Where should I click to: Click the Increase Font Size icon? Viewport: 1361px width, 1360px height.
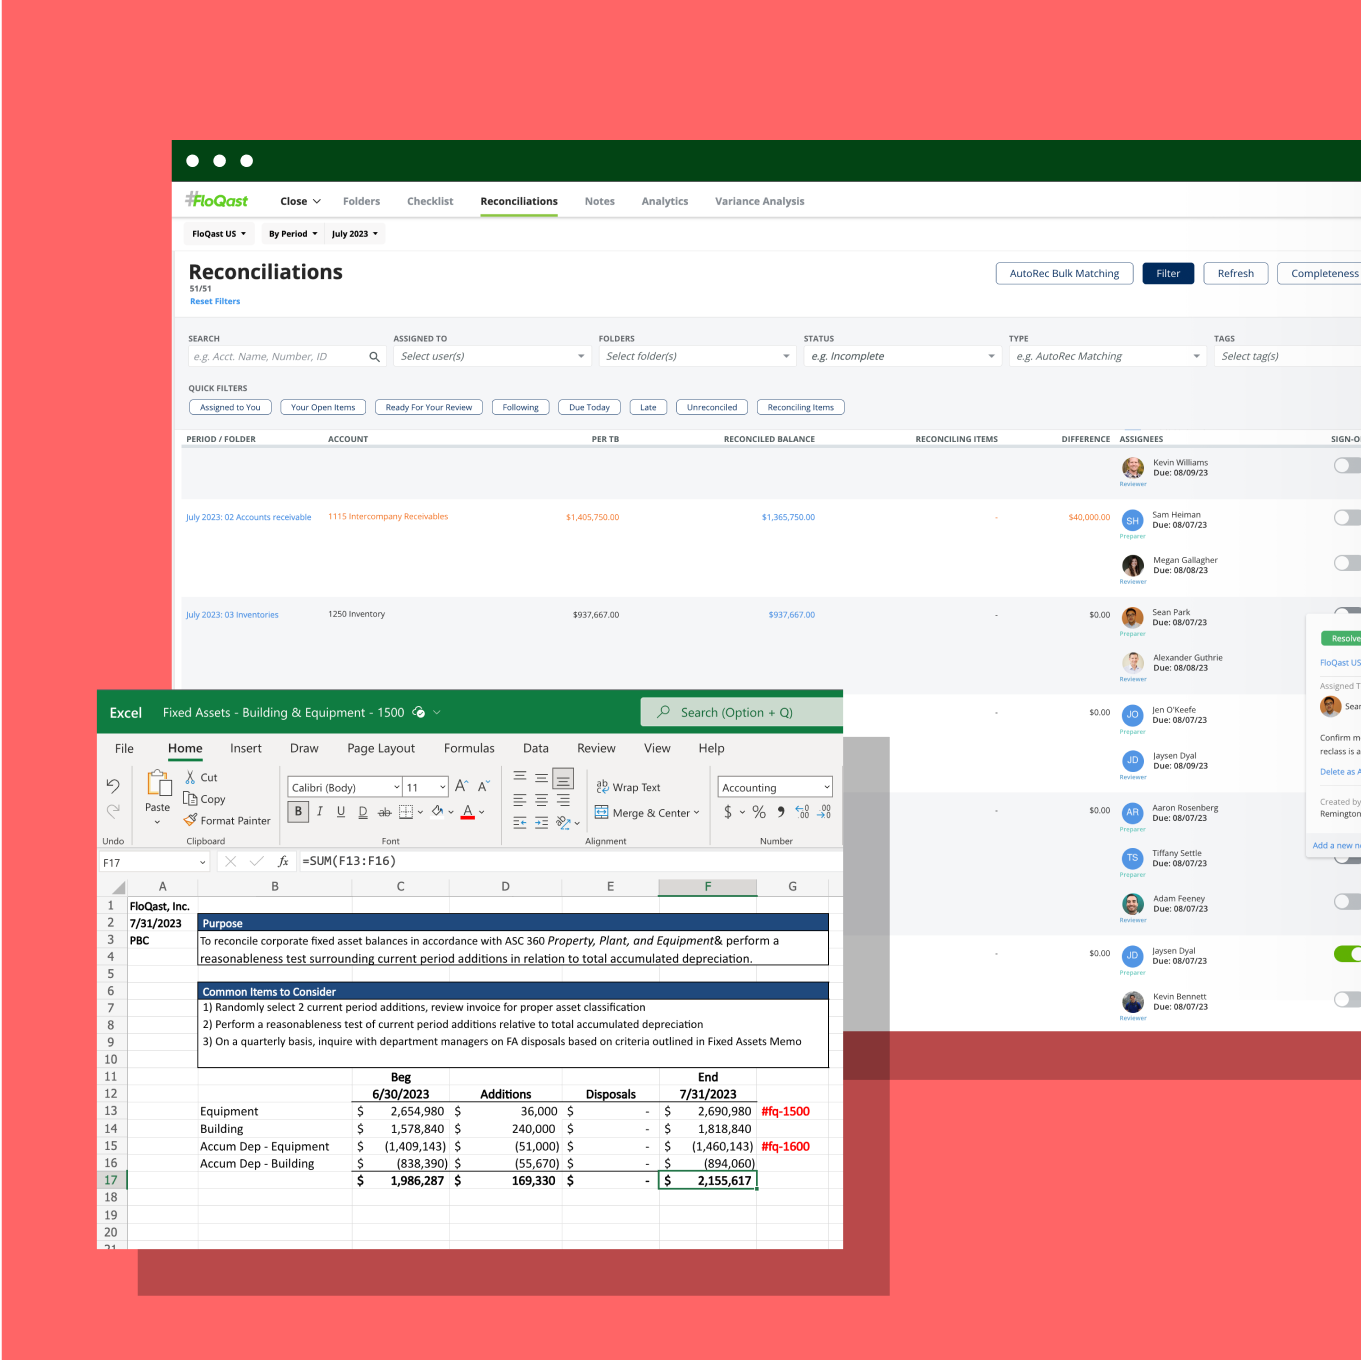click(461, 787)
